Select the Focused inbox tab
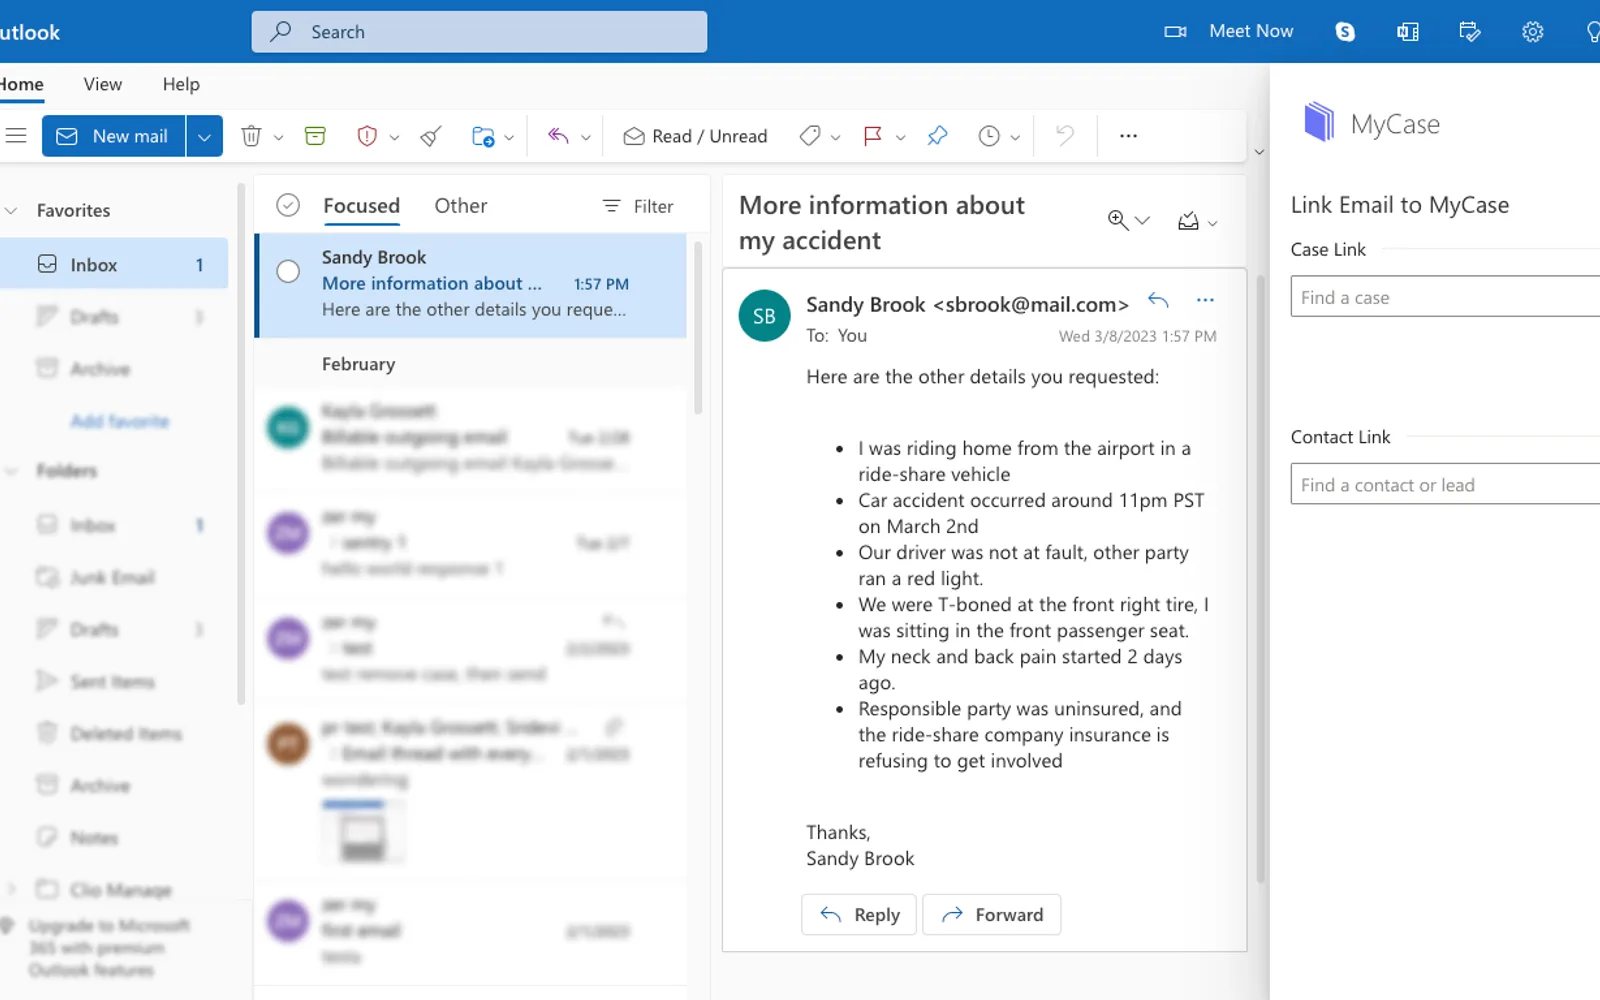 pos(361,205)
